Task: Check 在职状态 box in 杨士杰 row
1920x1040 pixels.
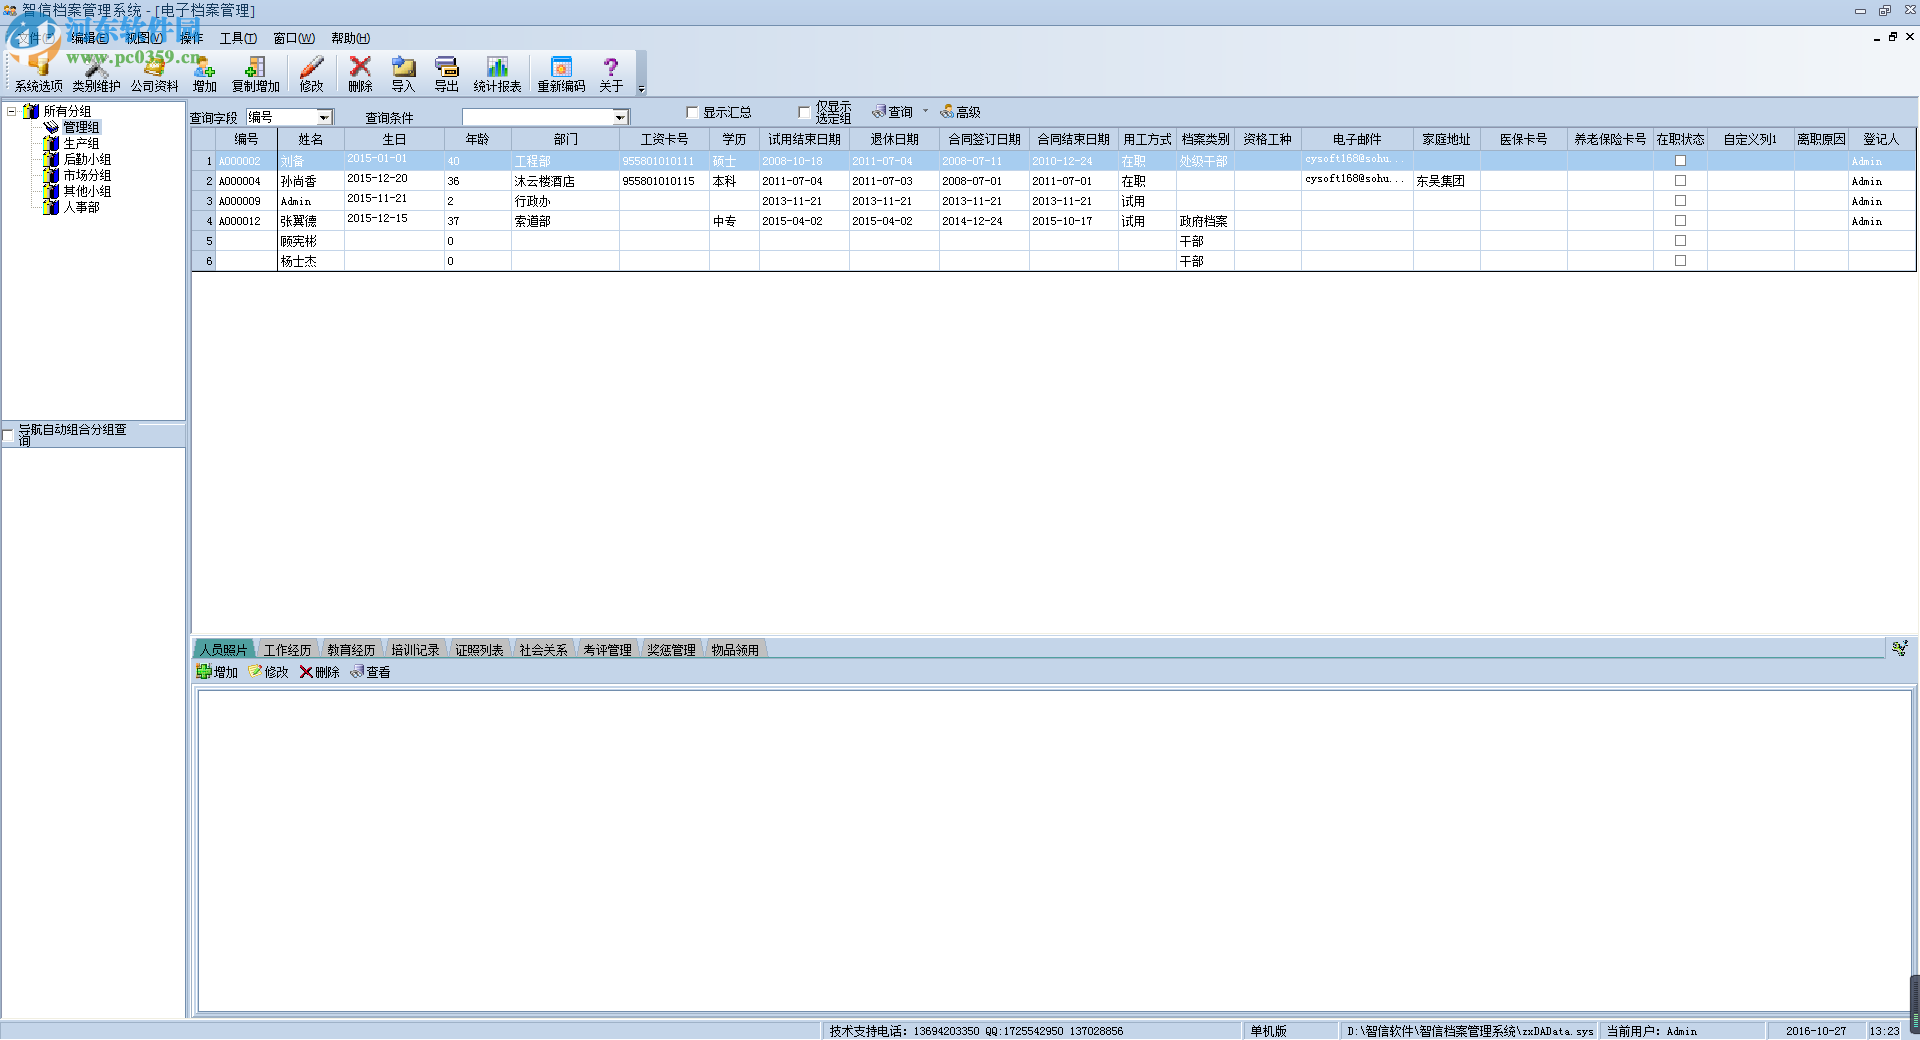Action: tap(1680, 261)
